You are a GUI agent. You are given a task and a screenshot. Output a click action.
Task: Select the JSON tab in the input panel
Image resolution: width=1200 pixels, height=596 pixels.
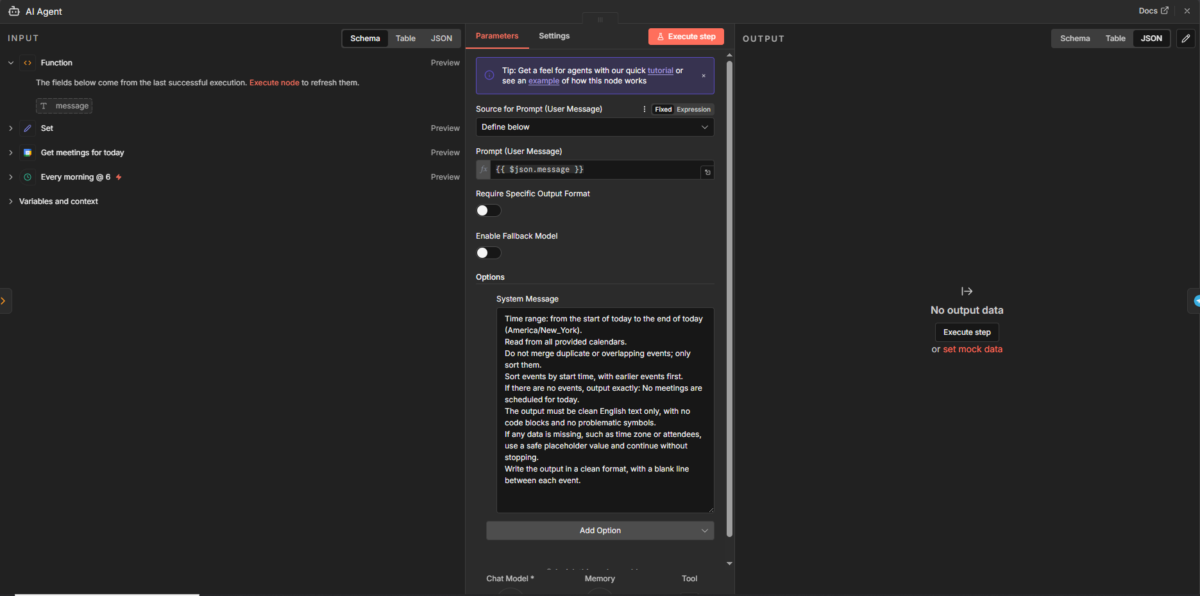[x=441, y=38]
